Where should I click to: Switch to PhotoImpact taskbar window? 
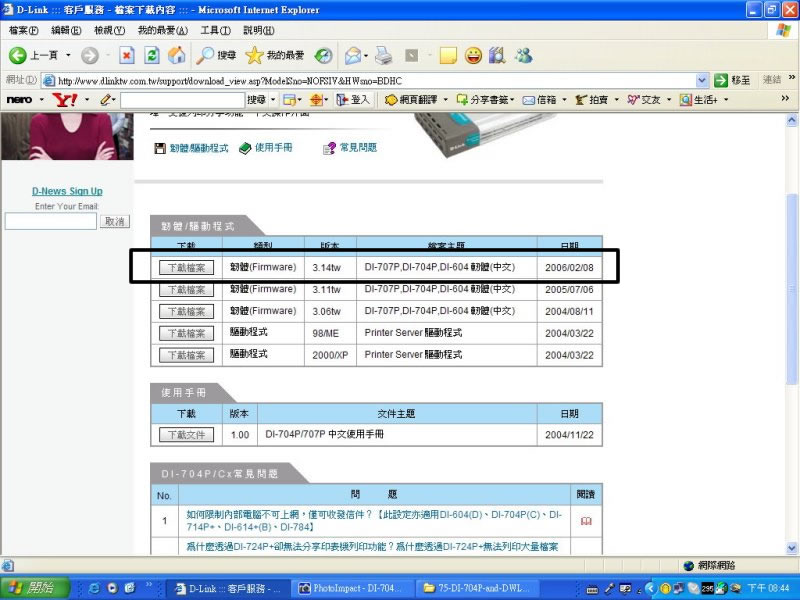coord(351,588)
